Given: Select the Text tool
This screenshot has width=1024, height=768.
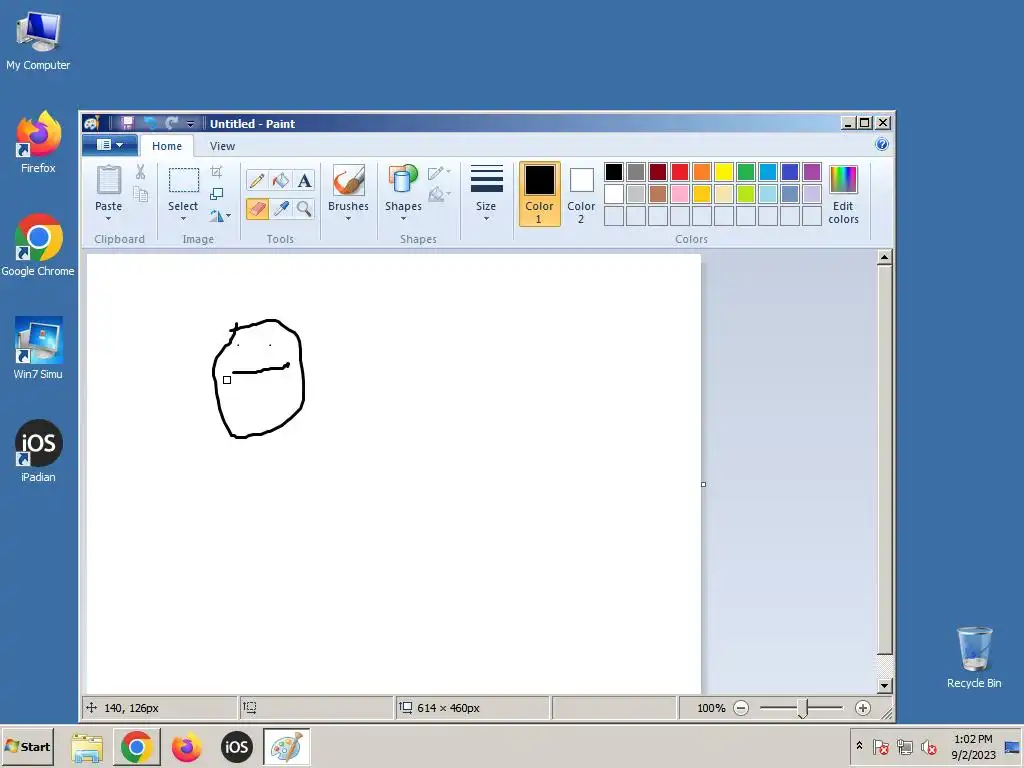Looking at the screenshot, I should coord(304,180).
